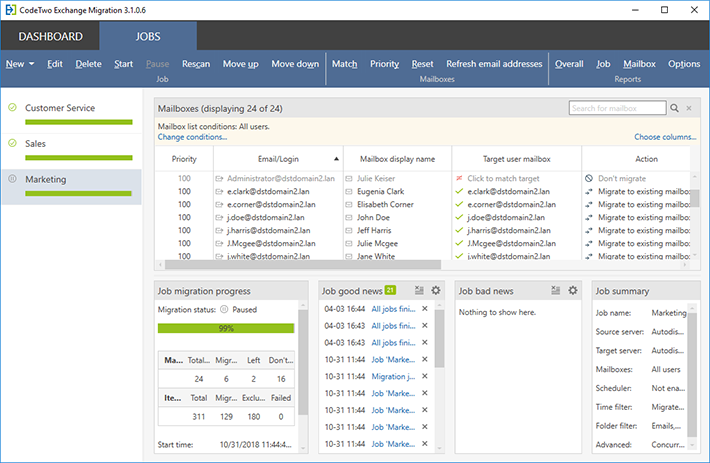This screenshot has width=710, height=463.
Task: Click the mailbox icon beside Eugenia Clark
Action: (349, 191)
